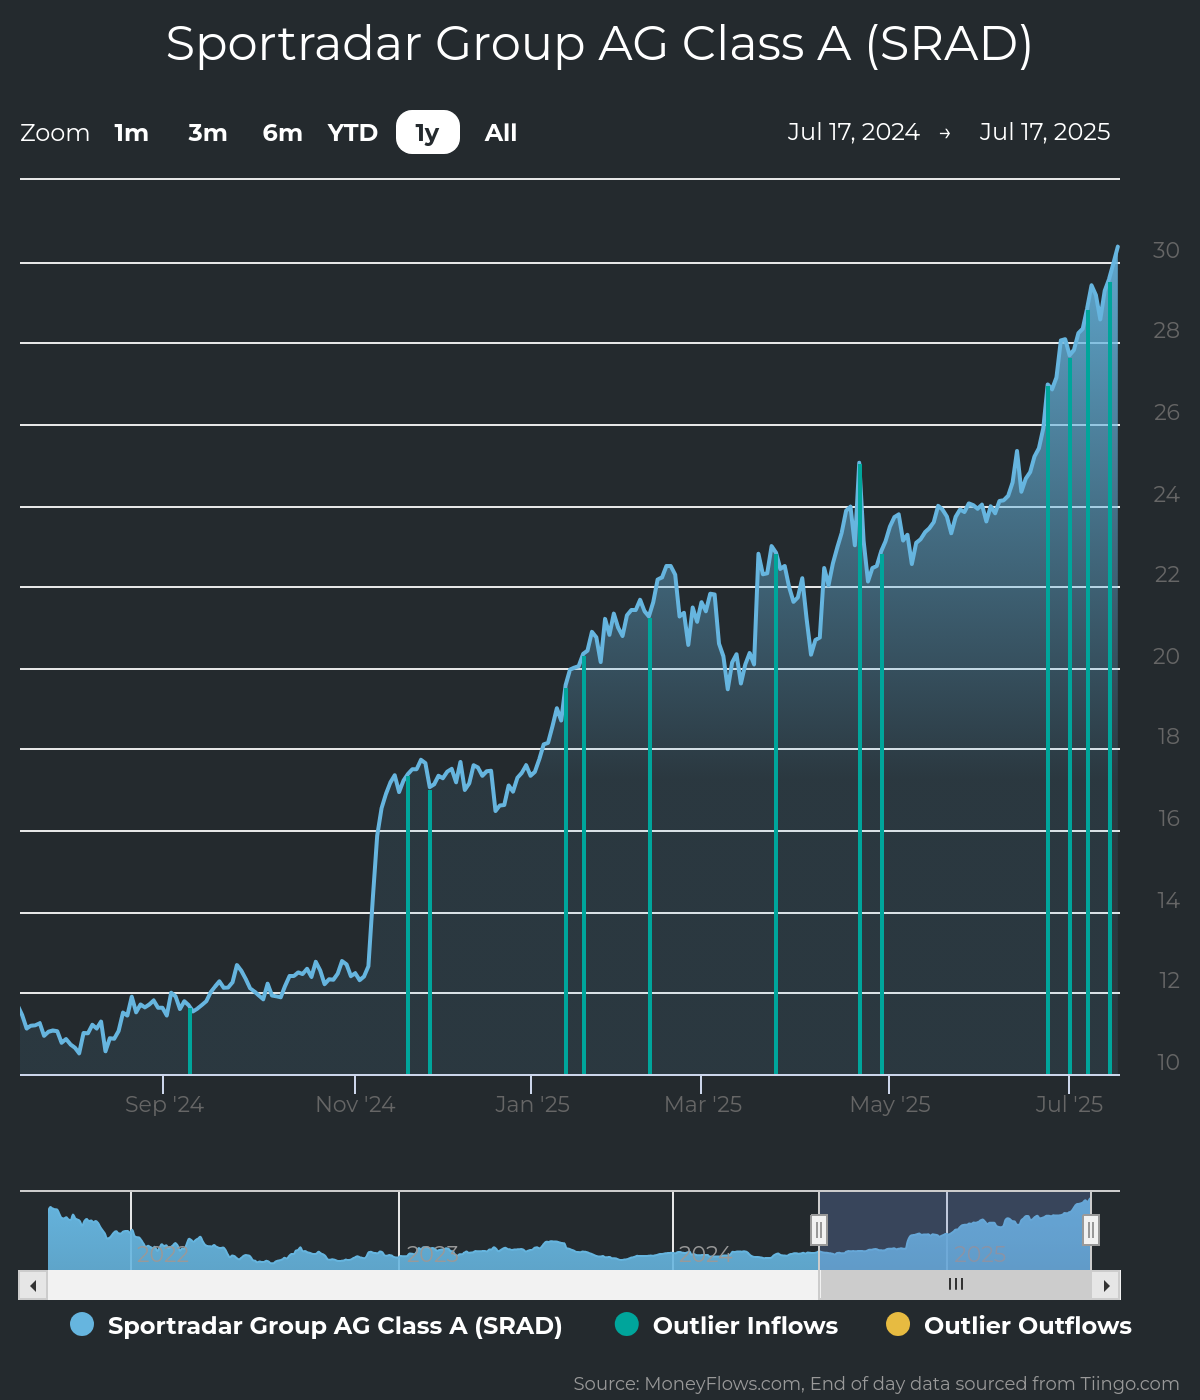The height and width of the screenshot is (1400, 1200).
Task: Click the blue SRAD legend marker
Action: pyautogui.click(x=82, y=1324)
